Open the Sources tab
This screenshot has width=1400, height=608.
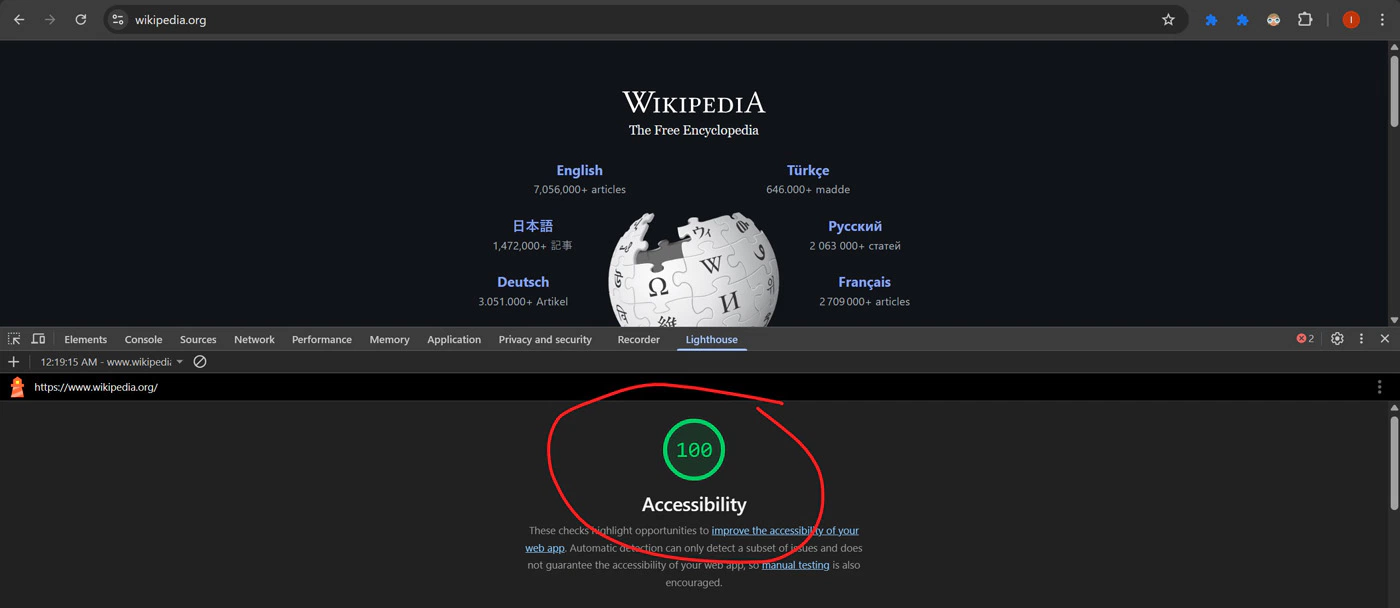click(198, 340)
